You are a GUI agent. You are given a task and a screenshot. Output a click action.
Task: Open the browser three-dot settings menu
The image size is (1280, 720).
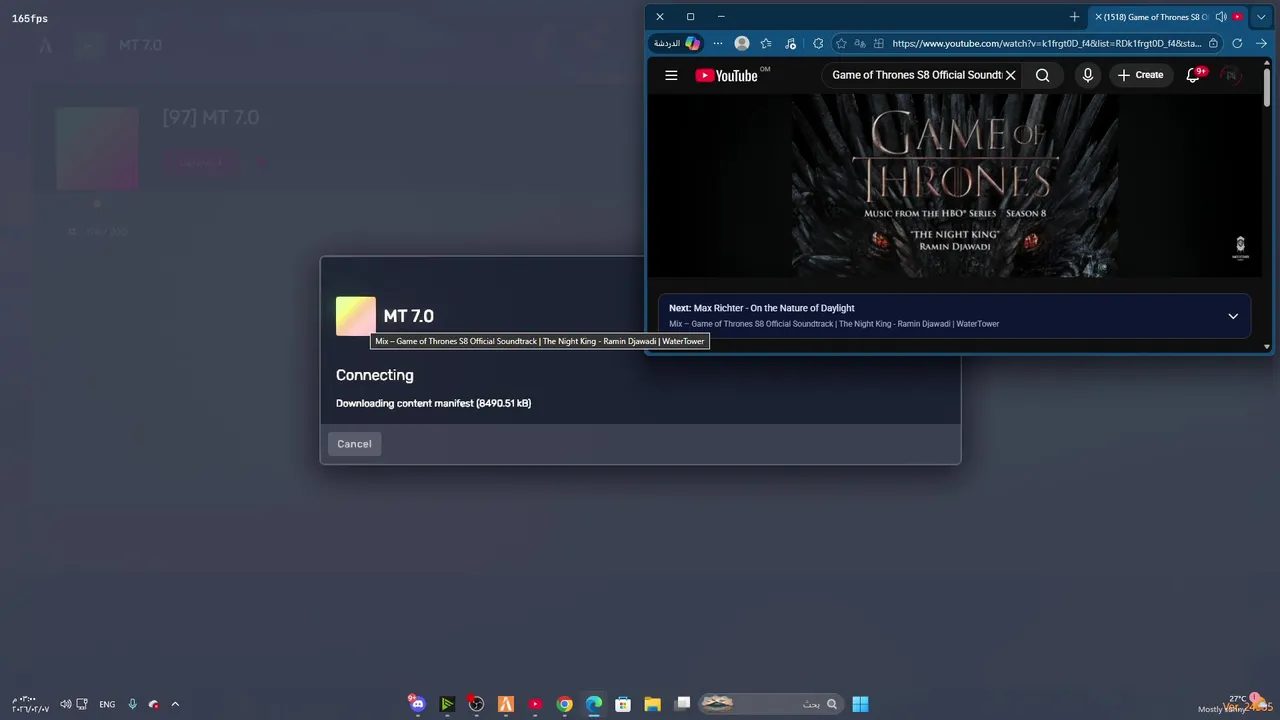coord(717,44)
